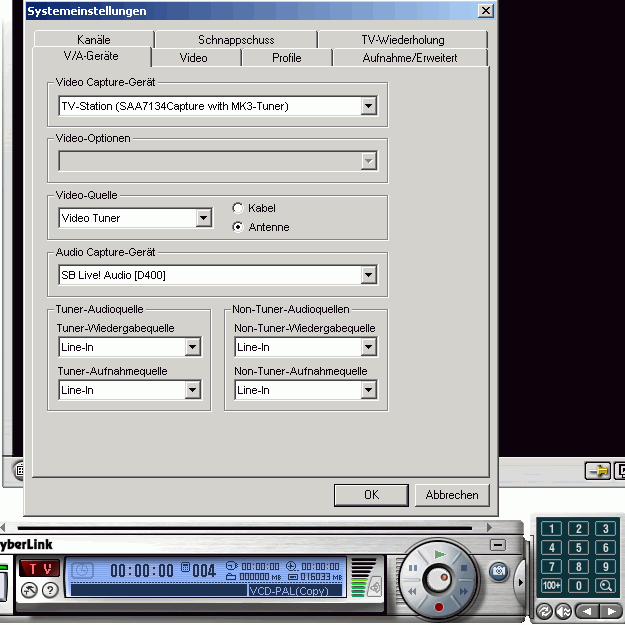Select channel keypad number 9
This screenshot has width=625, height=625.
pos(605,566)
